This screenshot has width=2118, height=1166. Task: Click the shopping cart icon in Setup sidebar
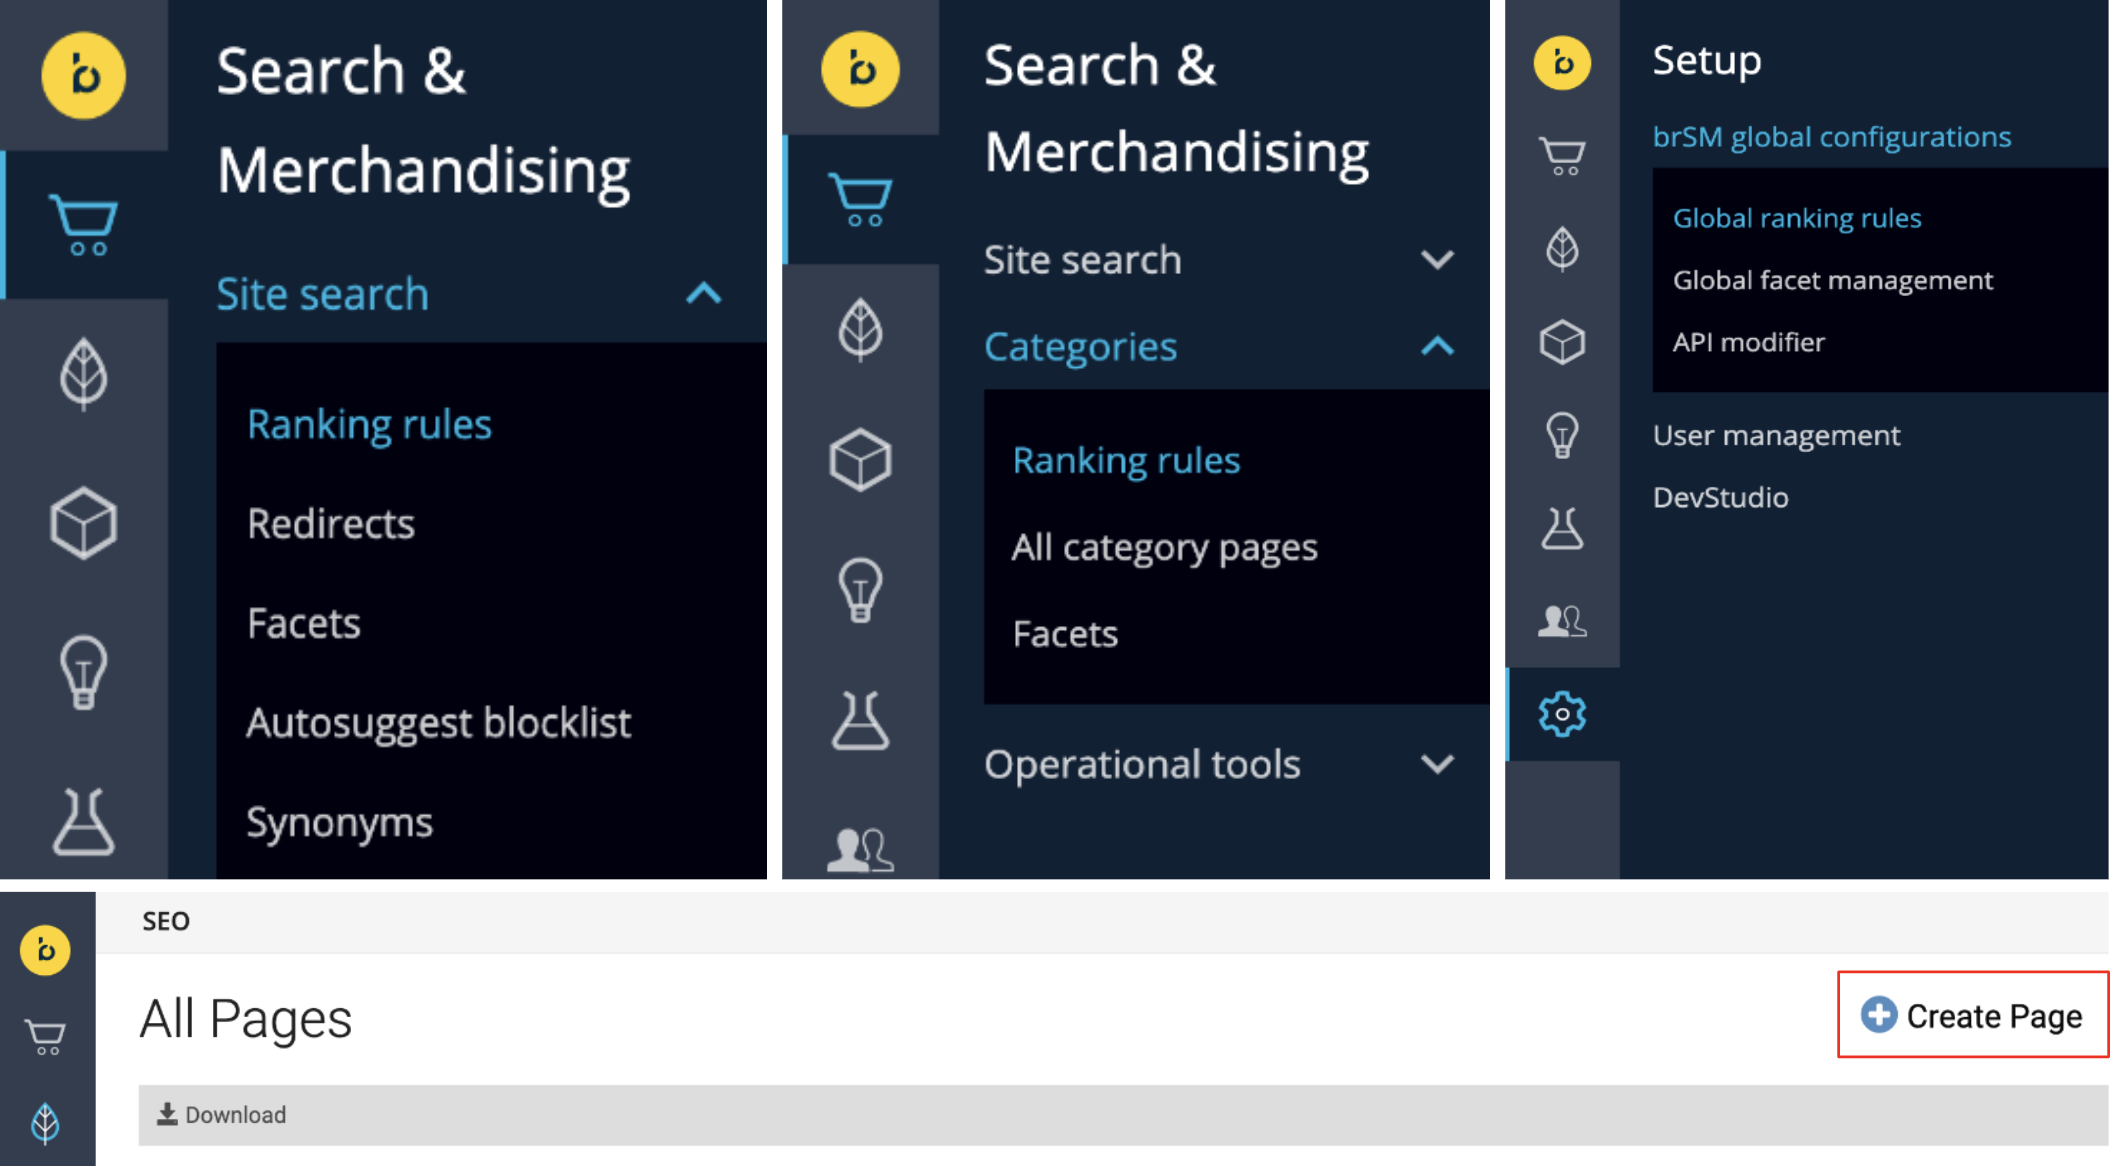pyautogui.click(x=1561, y=156)
